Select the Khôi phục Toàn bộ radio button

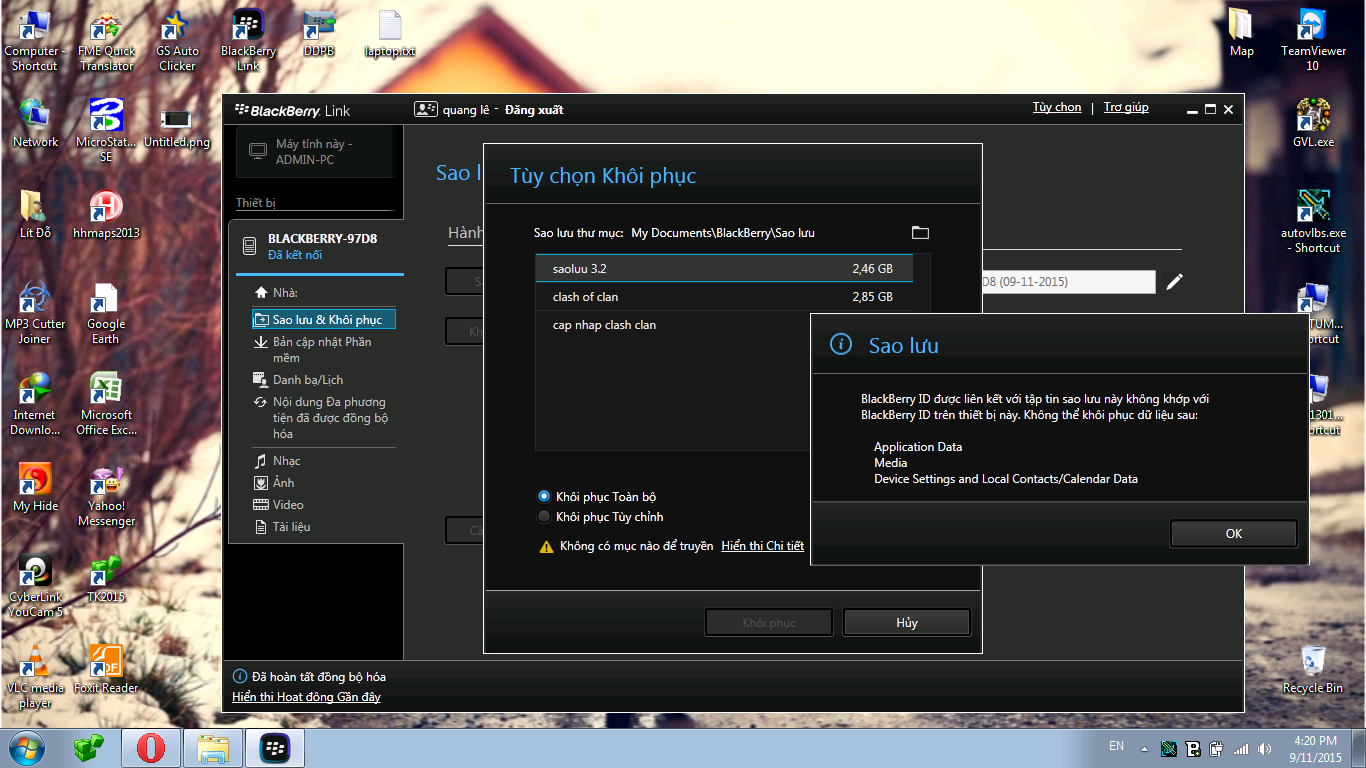coord(544,496)
